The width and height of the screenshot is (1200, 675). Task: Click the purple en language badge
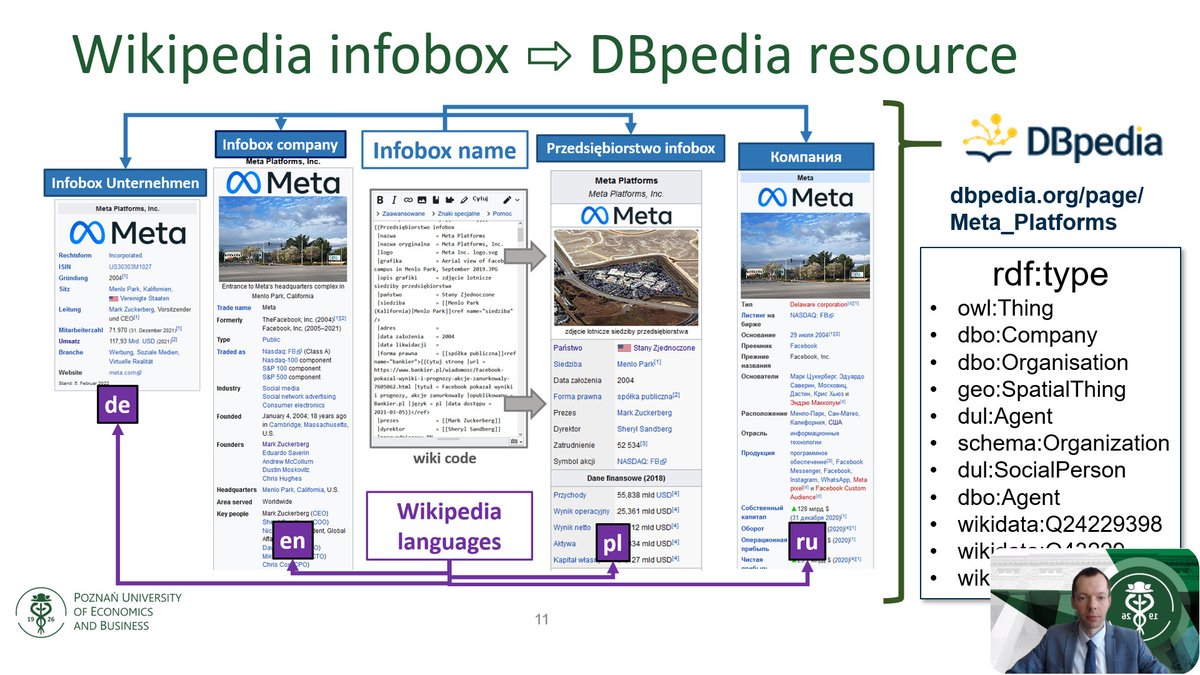292,542
